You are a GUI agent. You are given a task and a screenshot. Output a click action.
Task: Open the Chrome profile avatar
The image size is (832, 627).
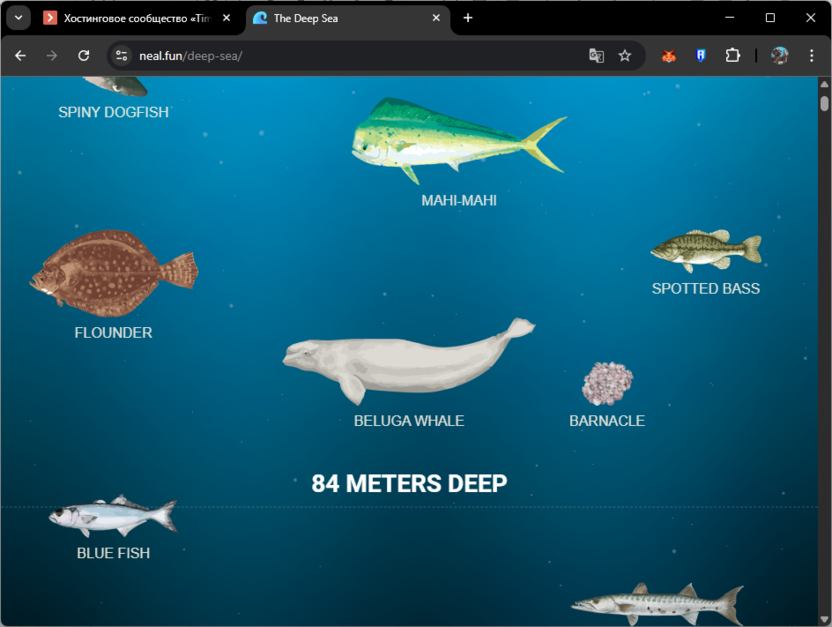pyautogui.click(x=779, y=56)
